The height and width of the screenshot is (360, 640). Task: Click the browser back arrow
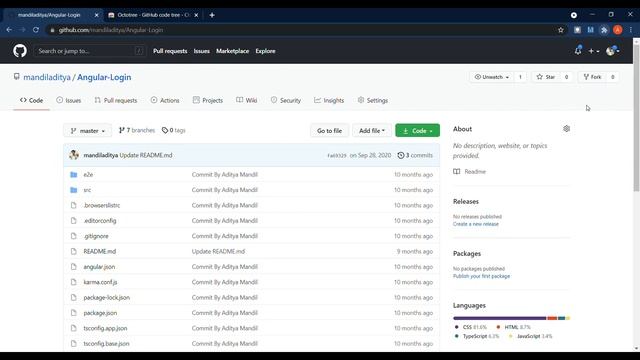pyautogui.click(x=9, y=30)
